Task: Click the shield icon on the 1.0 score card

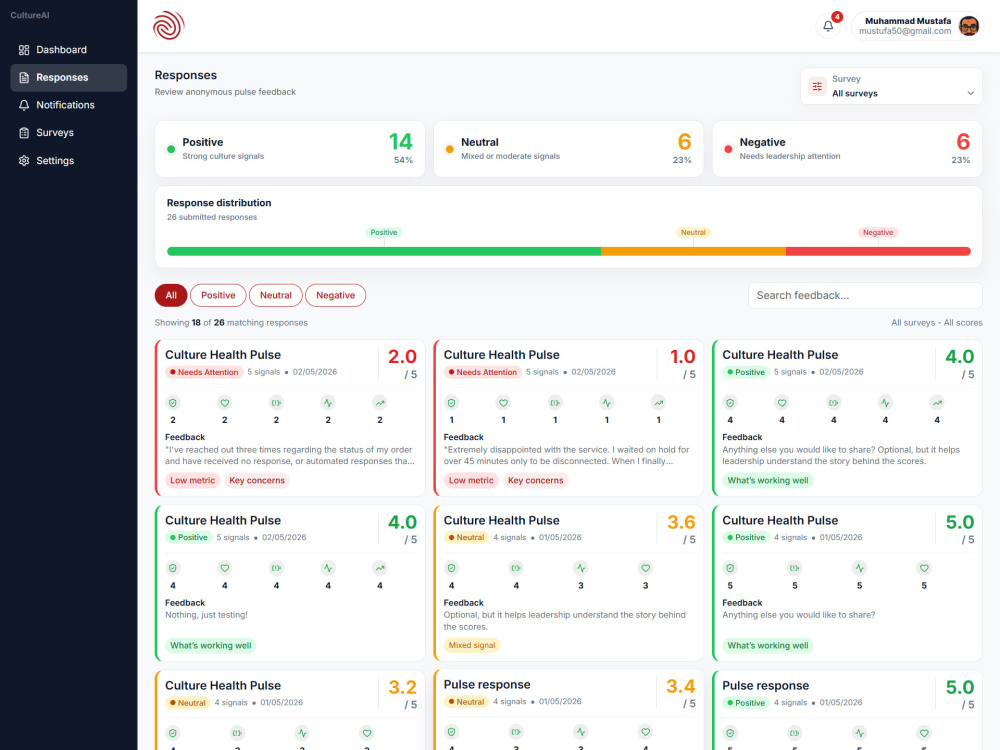Action: click(452, 402)
